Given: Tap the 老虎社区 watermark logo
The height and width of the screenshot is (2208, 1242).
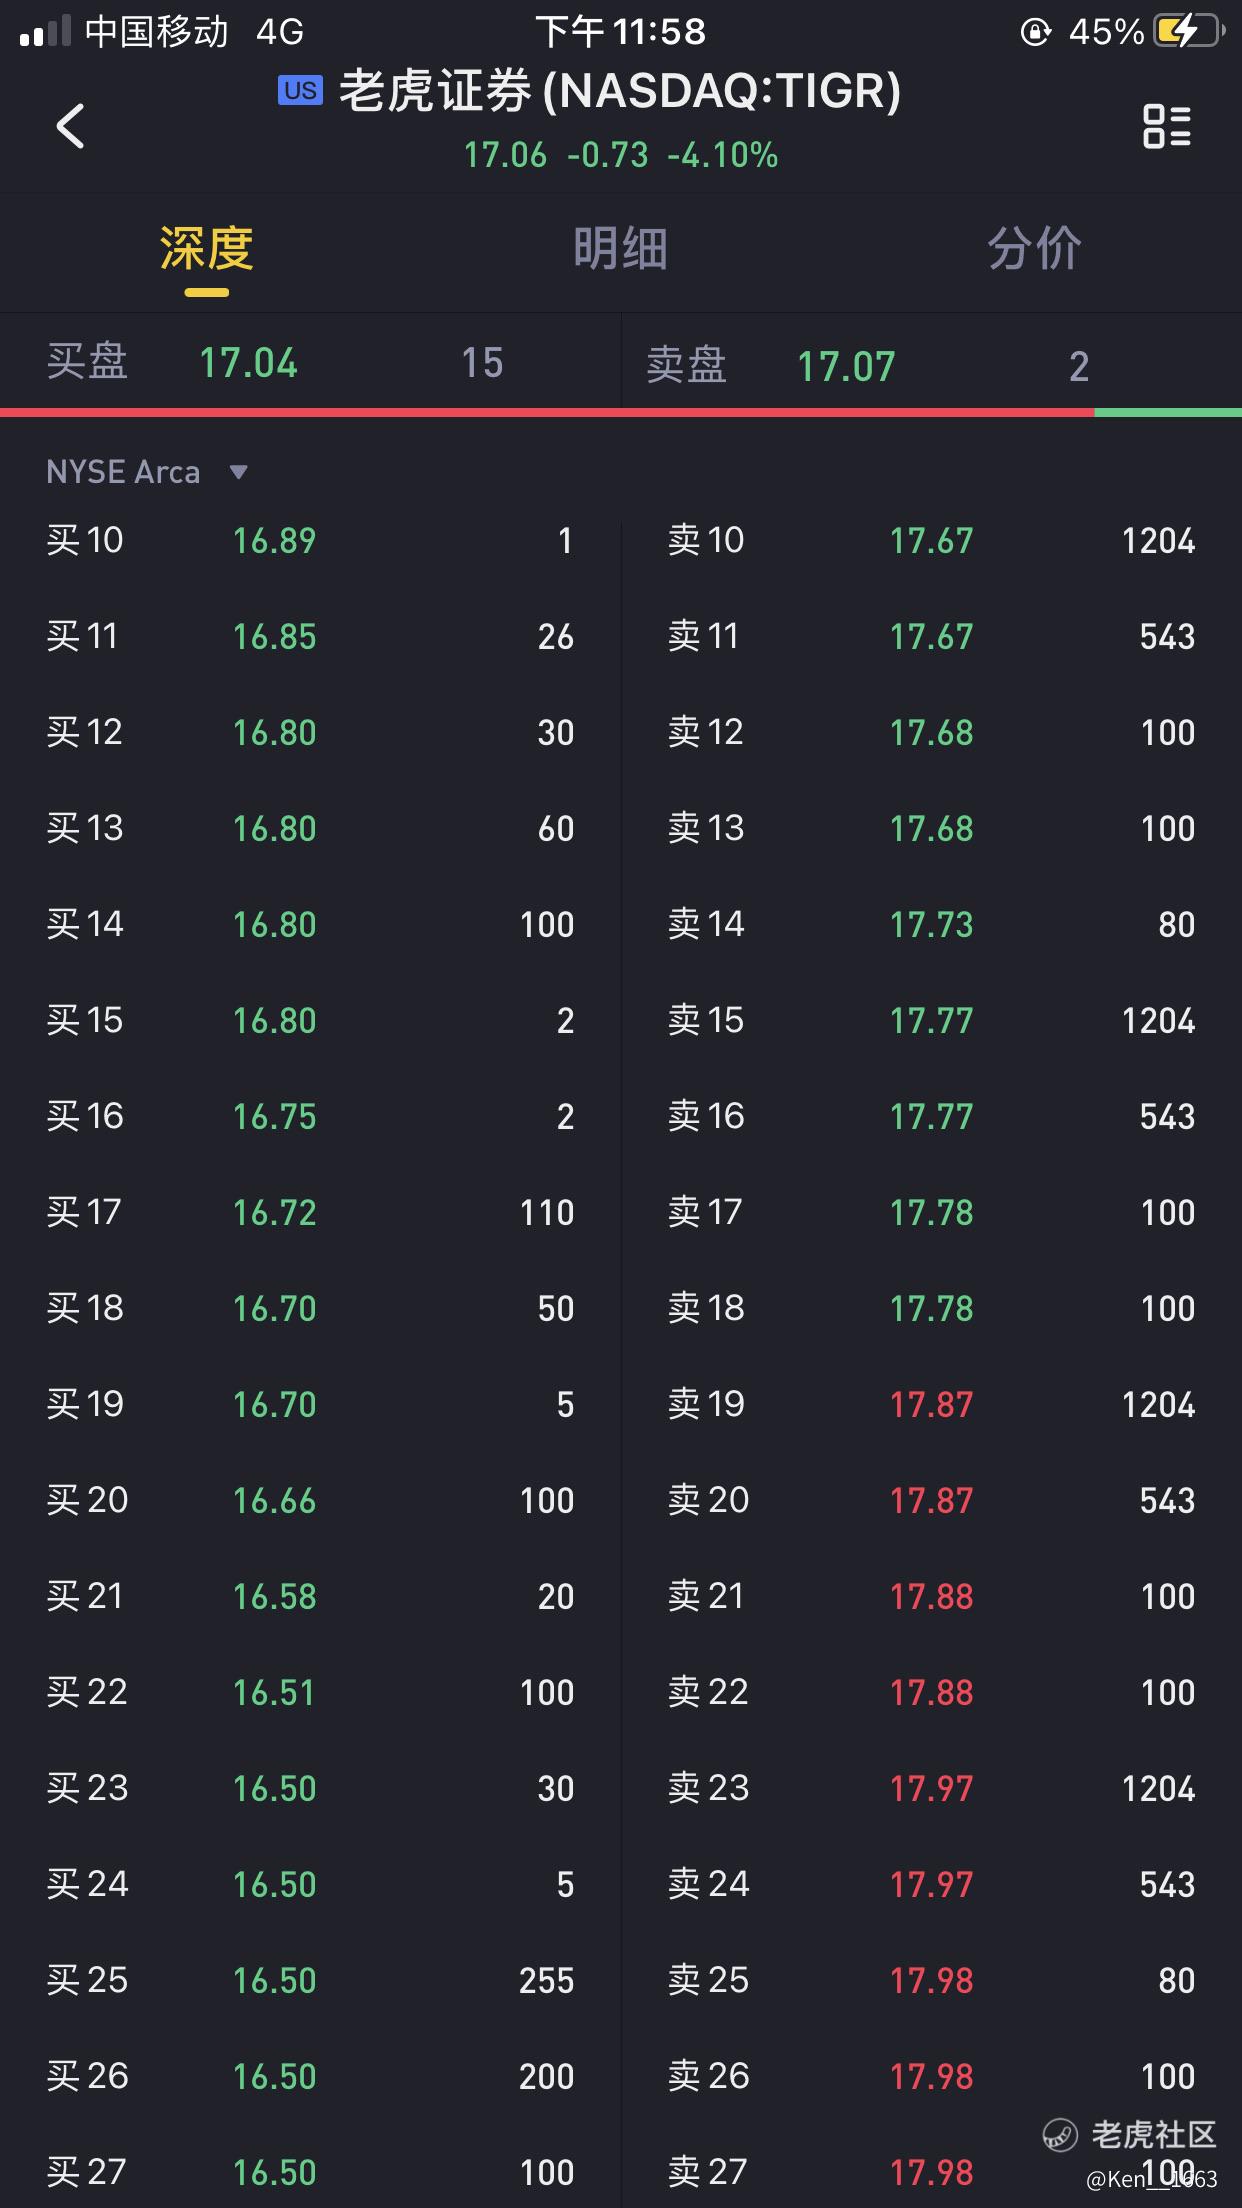Looking at the screenshot, I should [1130, 2134].
